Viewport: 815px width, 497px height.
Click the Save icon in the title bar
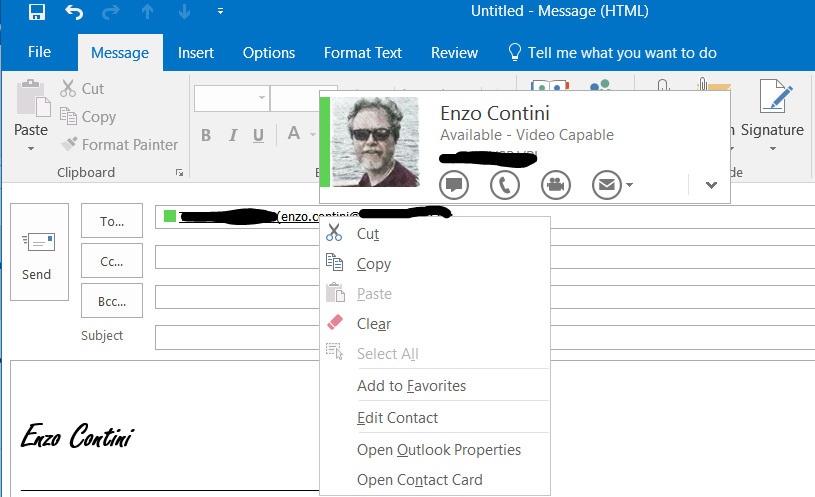coord(37,12)
